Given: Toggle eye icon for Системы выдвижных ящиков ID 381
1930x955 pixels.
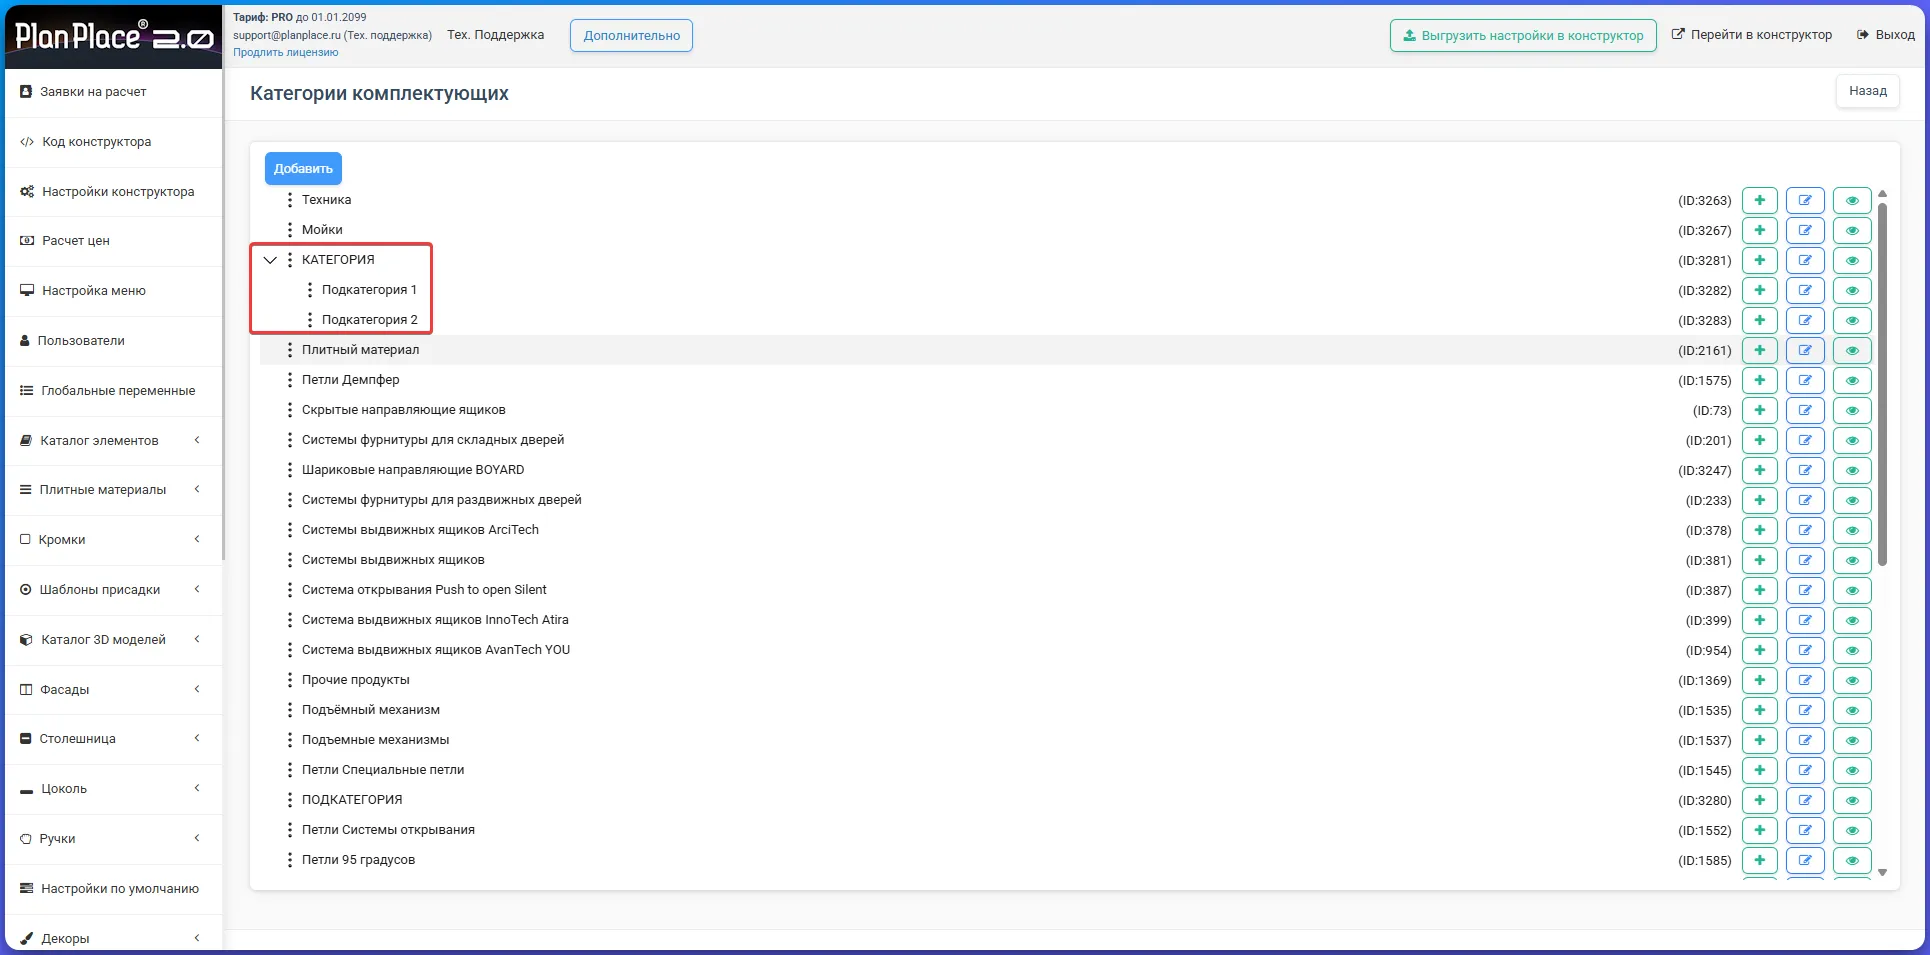Looking at the screenshot, I should 1852,560.
